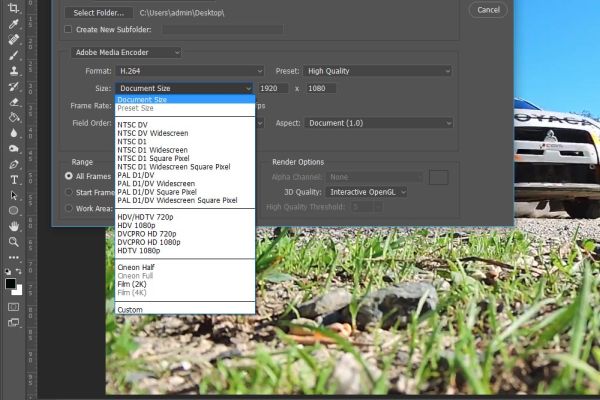Choose NTSC D1 size option
Screen dimensions: 600x400
(185, 142)
